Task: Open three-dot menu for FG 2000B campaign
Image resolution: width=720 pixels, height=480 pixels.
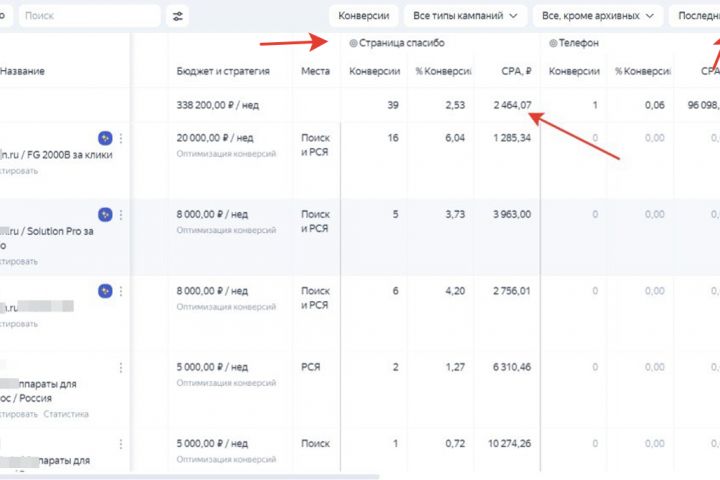Action: (x=121, y=138)
